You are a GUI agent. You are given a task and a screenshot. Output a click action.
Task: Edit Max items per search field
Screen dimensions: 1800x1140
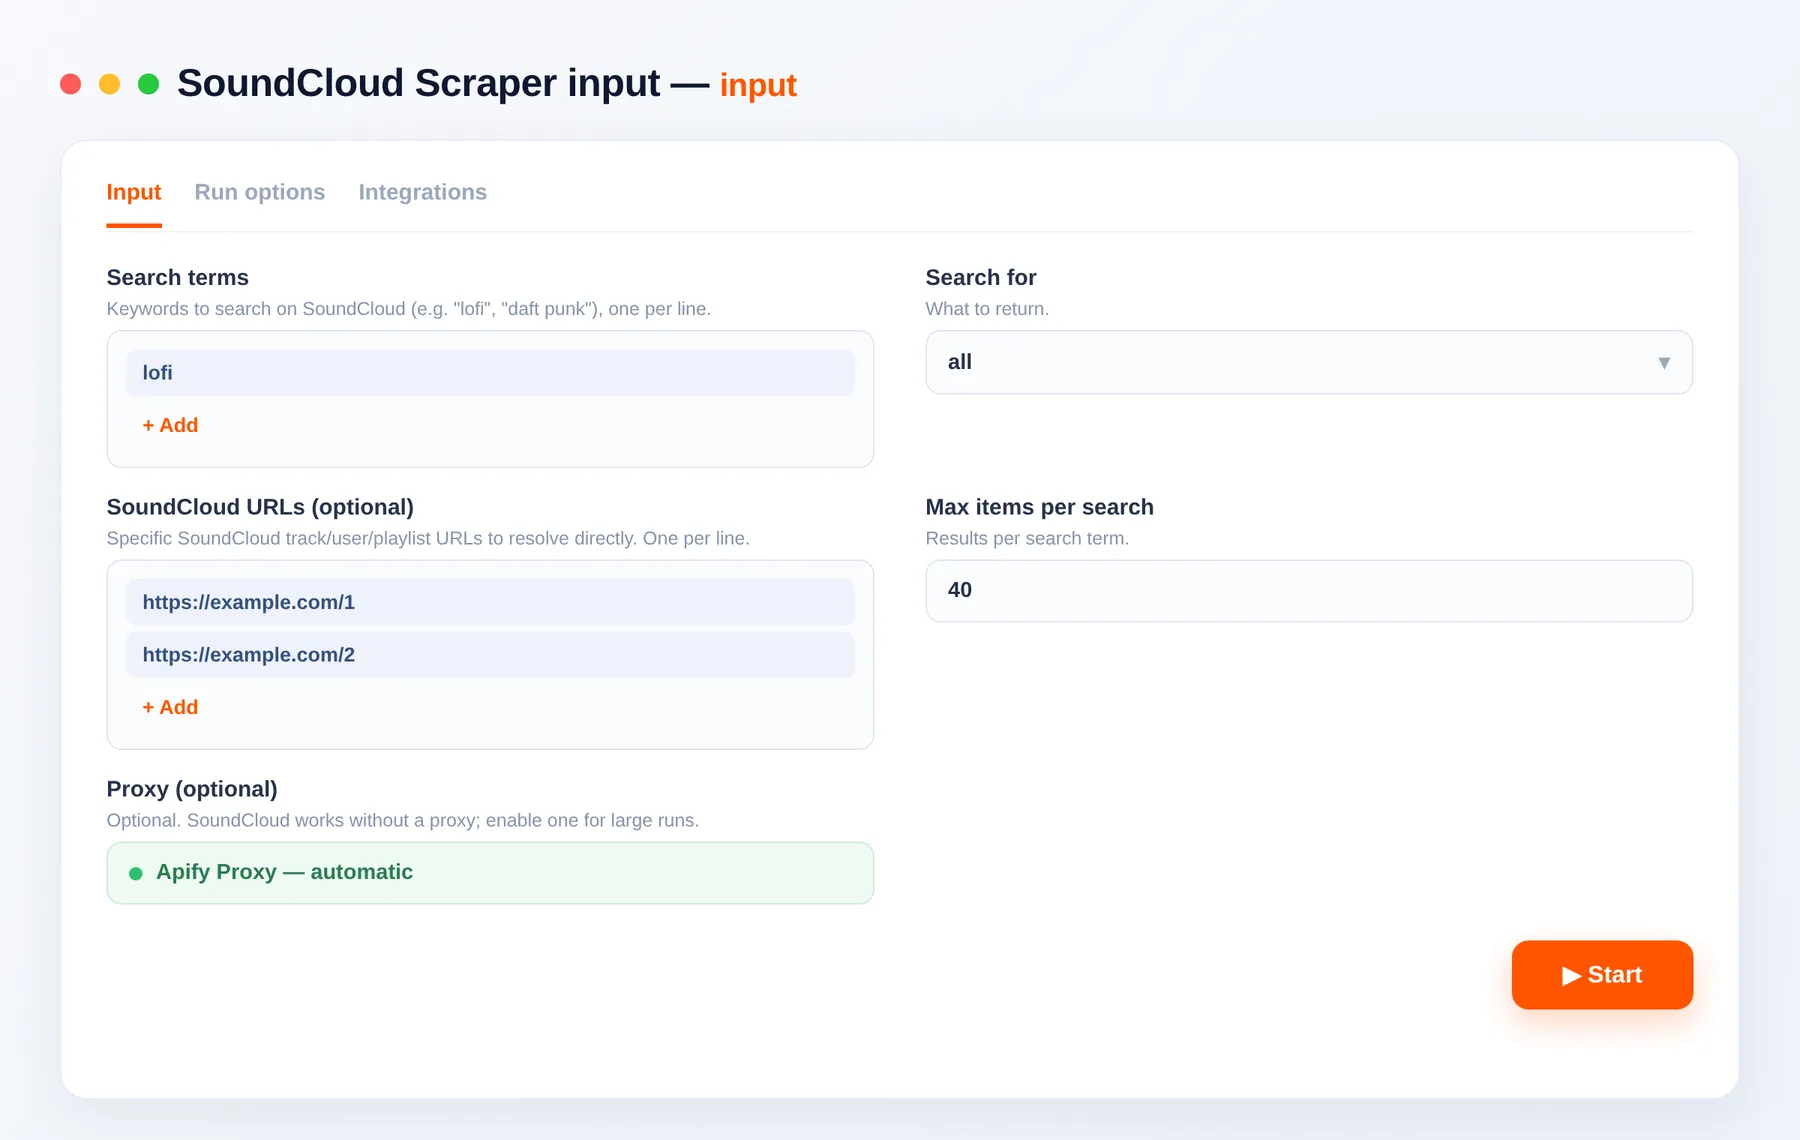[1309, 591]
